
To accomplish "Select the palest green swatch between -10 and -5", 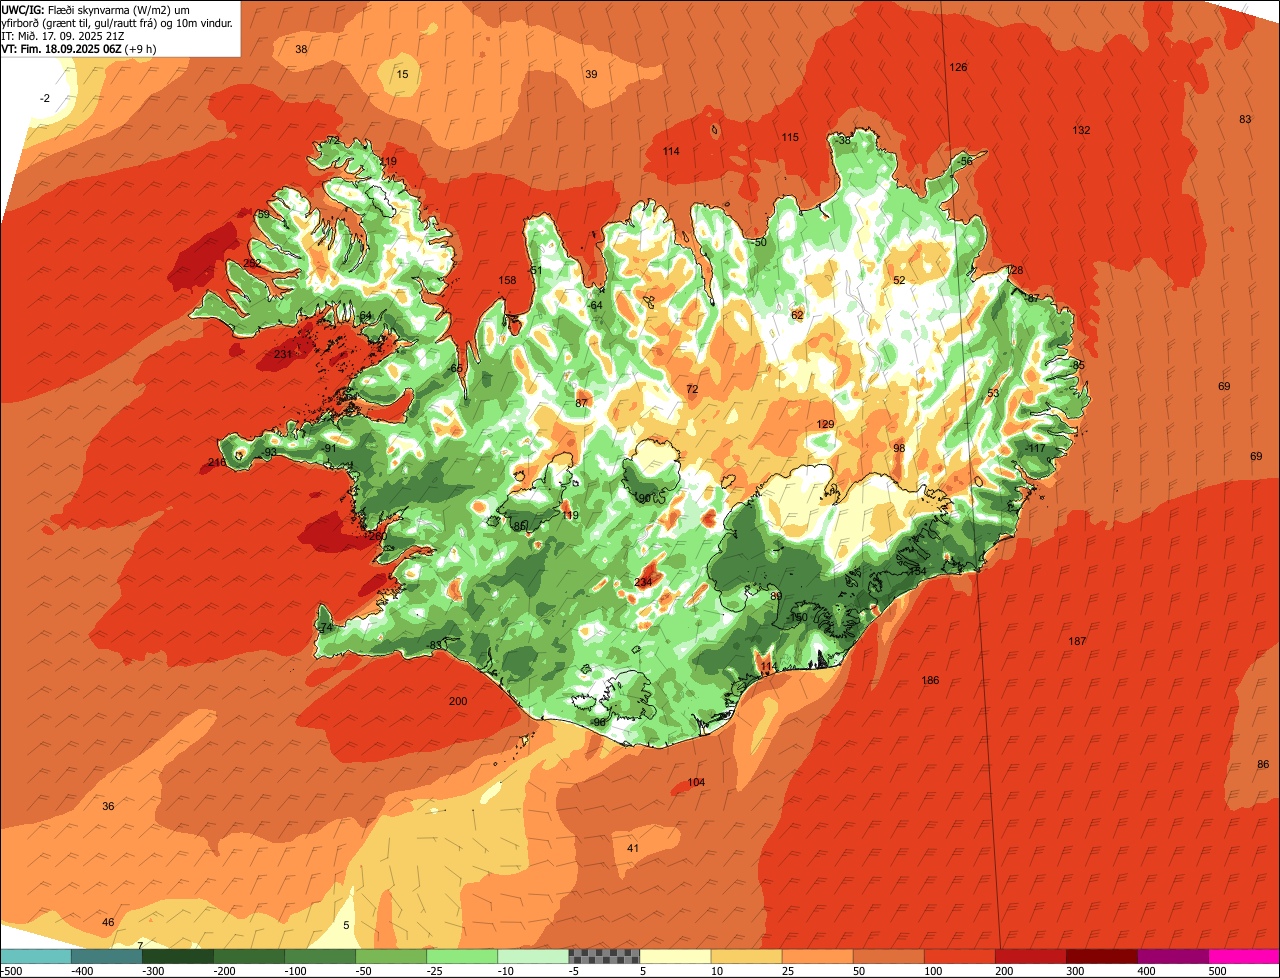I will click(x=533, y=956).
